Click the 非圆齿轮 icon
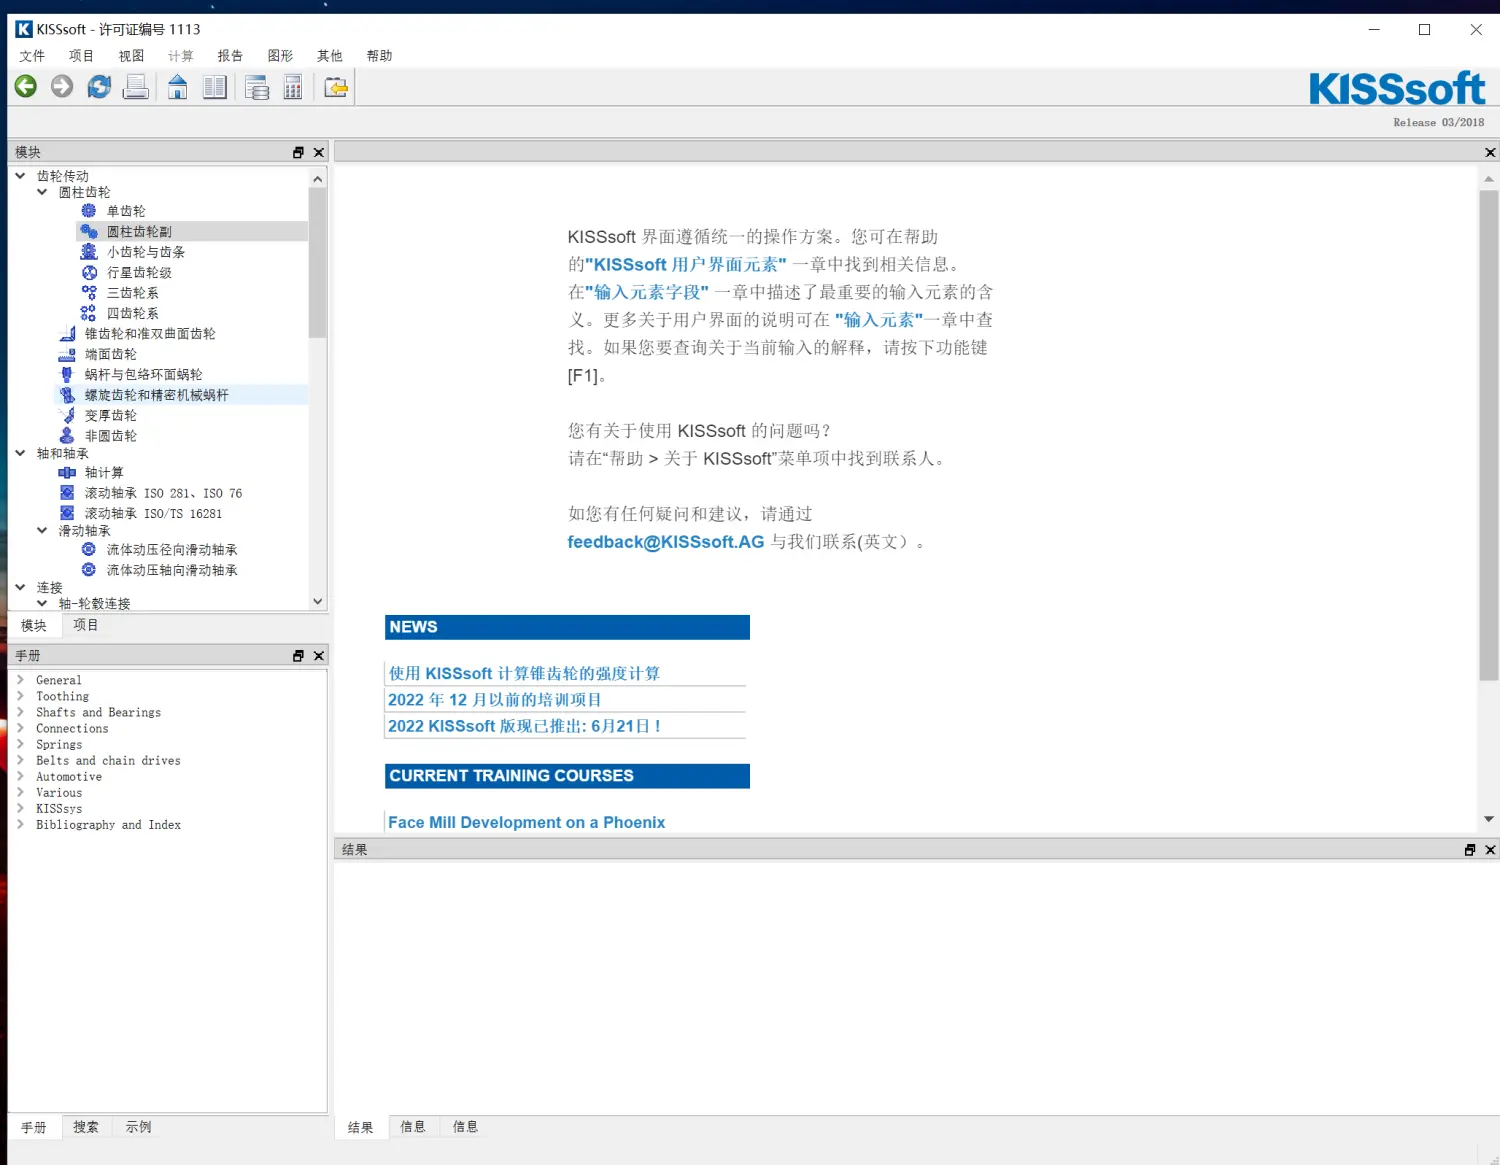This screenshot has width=1500, height=1165. [67, 436]
